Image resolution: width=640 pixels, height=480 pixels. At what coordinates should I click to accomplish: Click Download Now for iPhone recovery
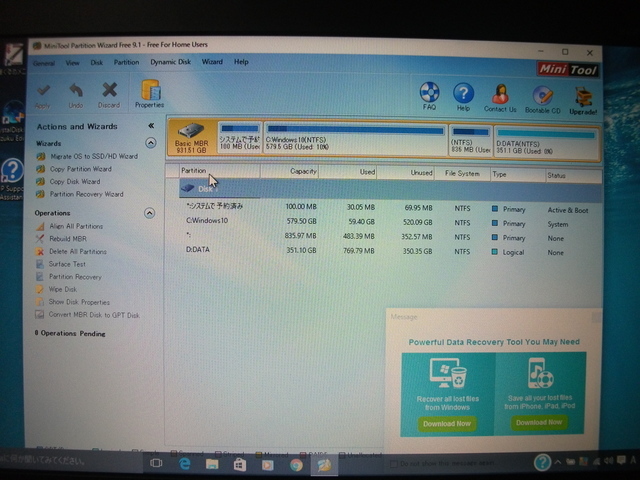coord(539,422)
